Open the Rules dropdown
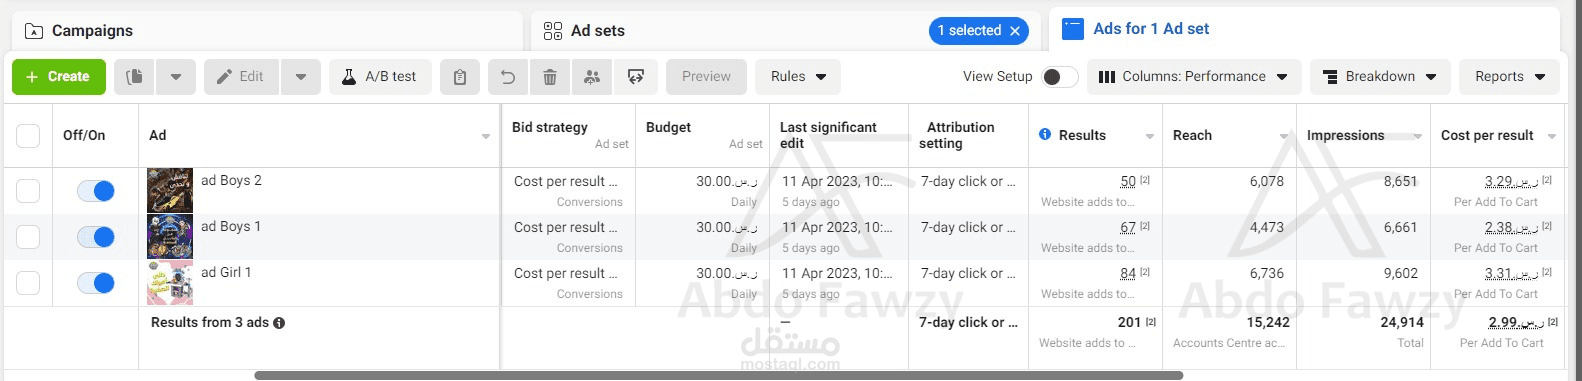Screen dimensions: 1582x381 (x=798, y=77)
